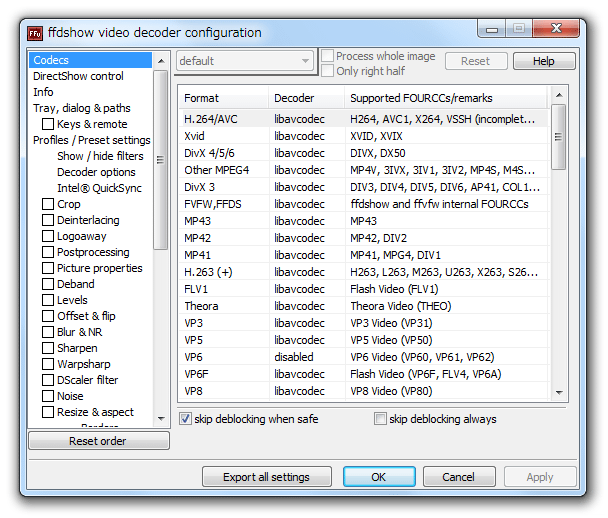Viewport: 608px width, 518px height.
Task: Click the Help button
Action: click(x=544, y=61)
